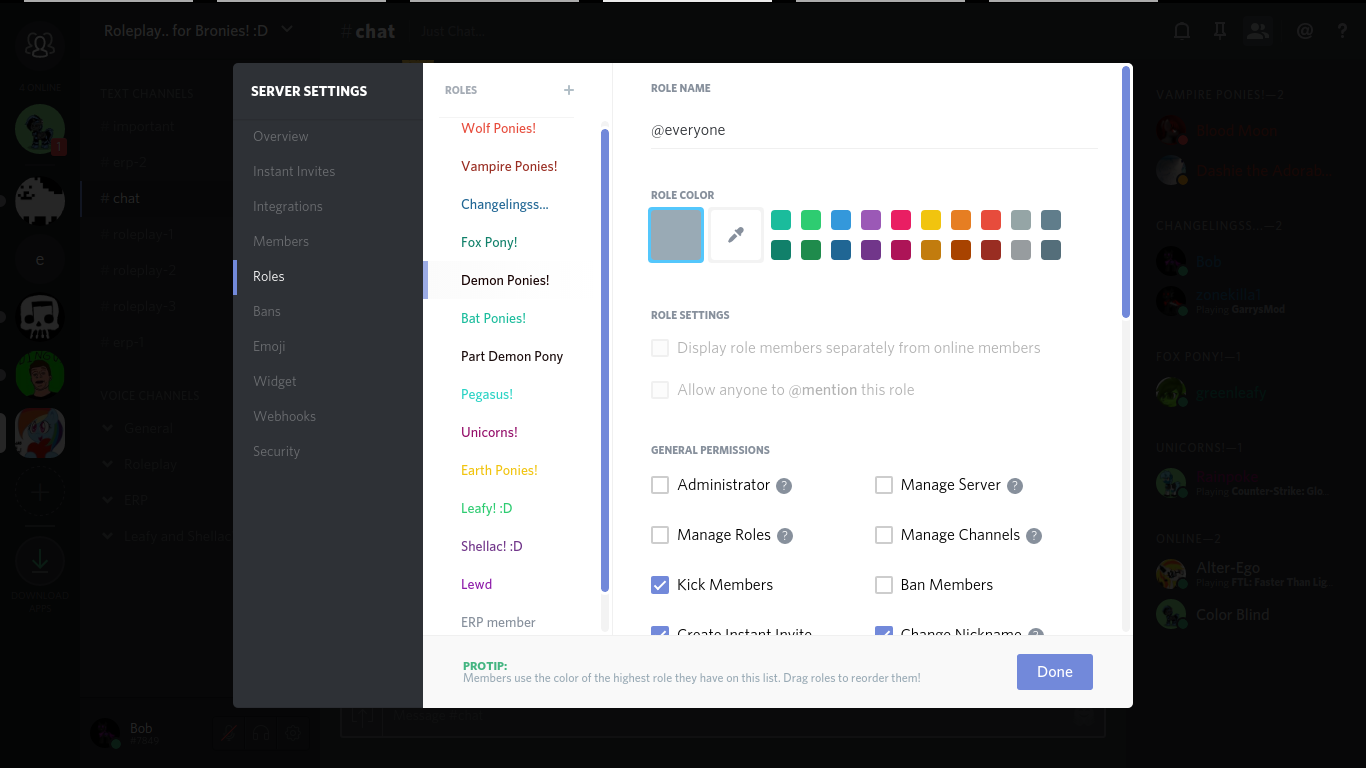Open notification bell in chat header
1366x768 pixels.
coord(1182,31)
